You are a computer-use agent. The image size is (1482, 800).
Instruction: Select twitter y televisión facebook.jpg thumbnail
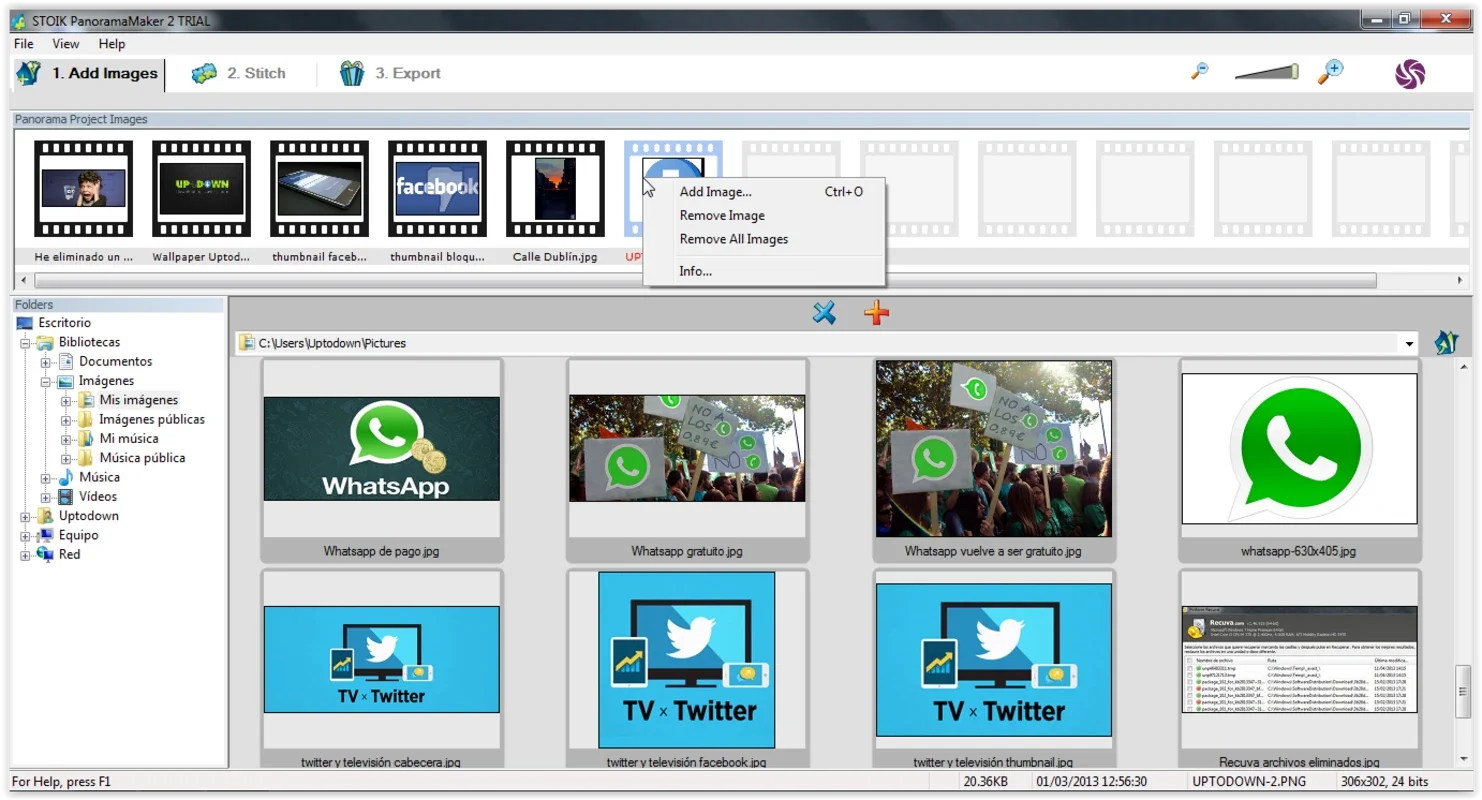pos(687,669)
